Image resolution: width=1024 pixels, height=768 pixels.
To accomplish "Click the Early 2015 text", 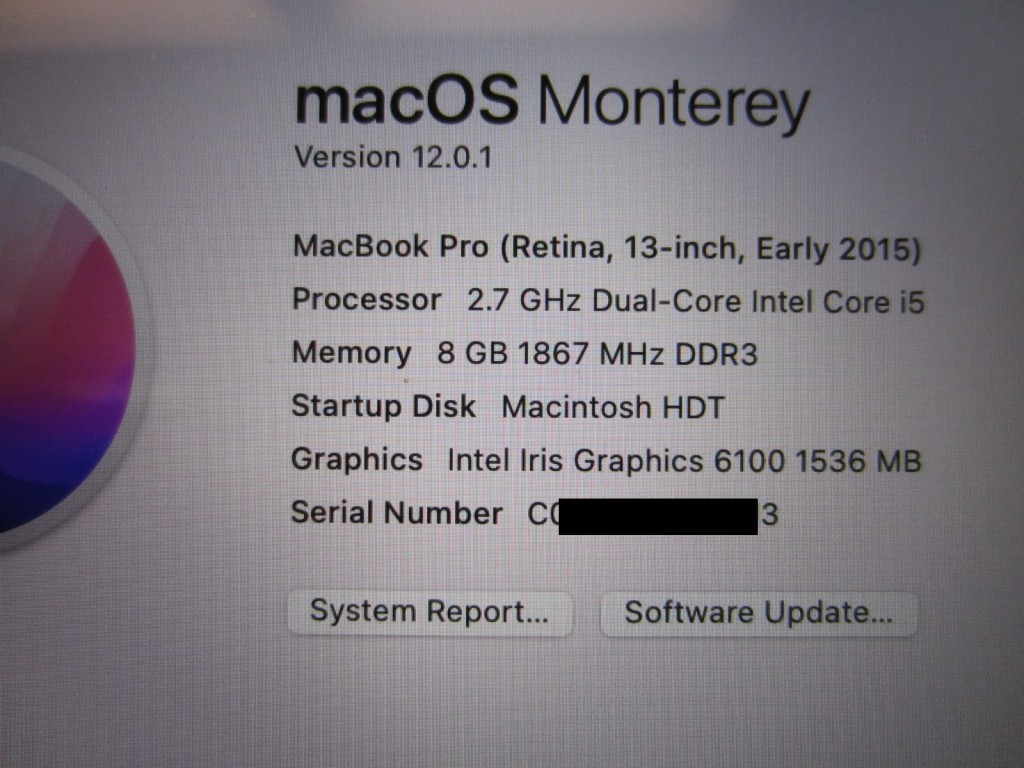I will (838, 249).
